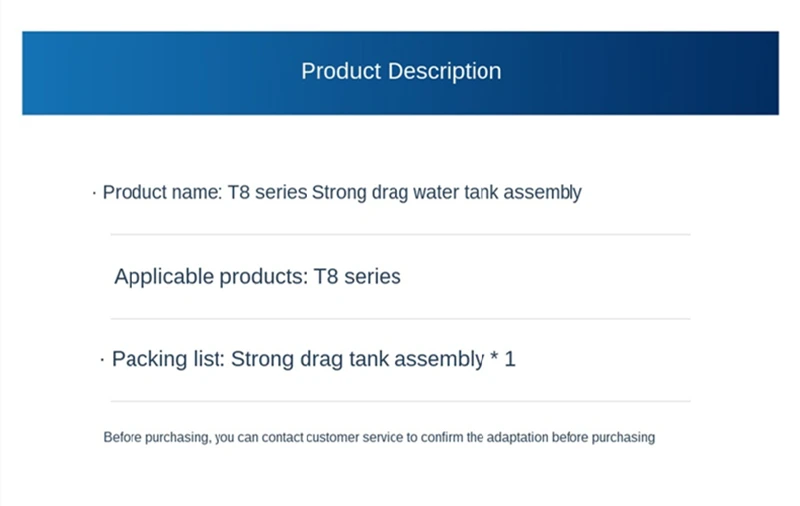Click the Product Description header title
This screenshot has width=800, height=506.
tap(401, 71)
